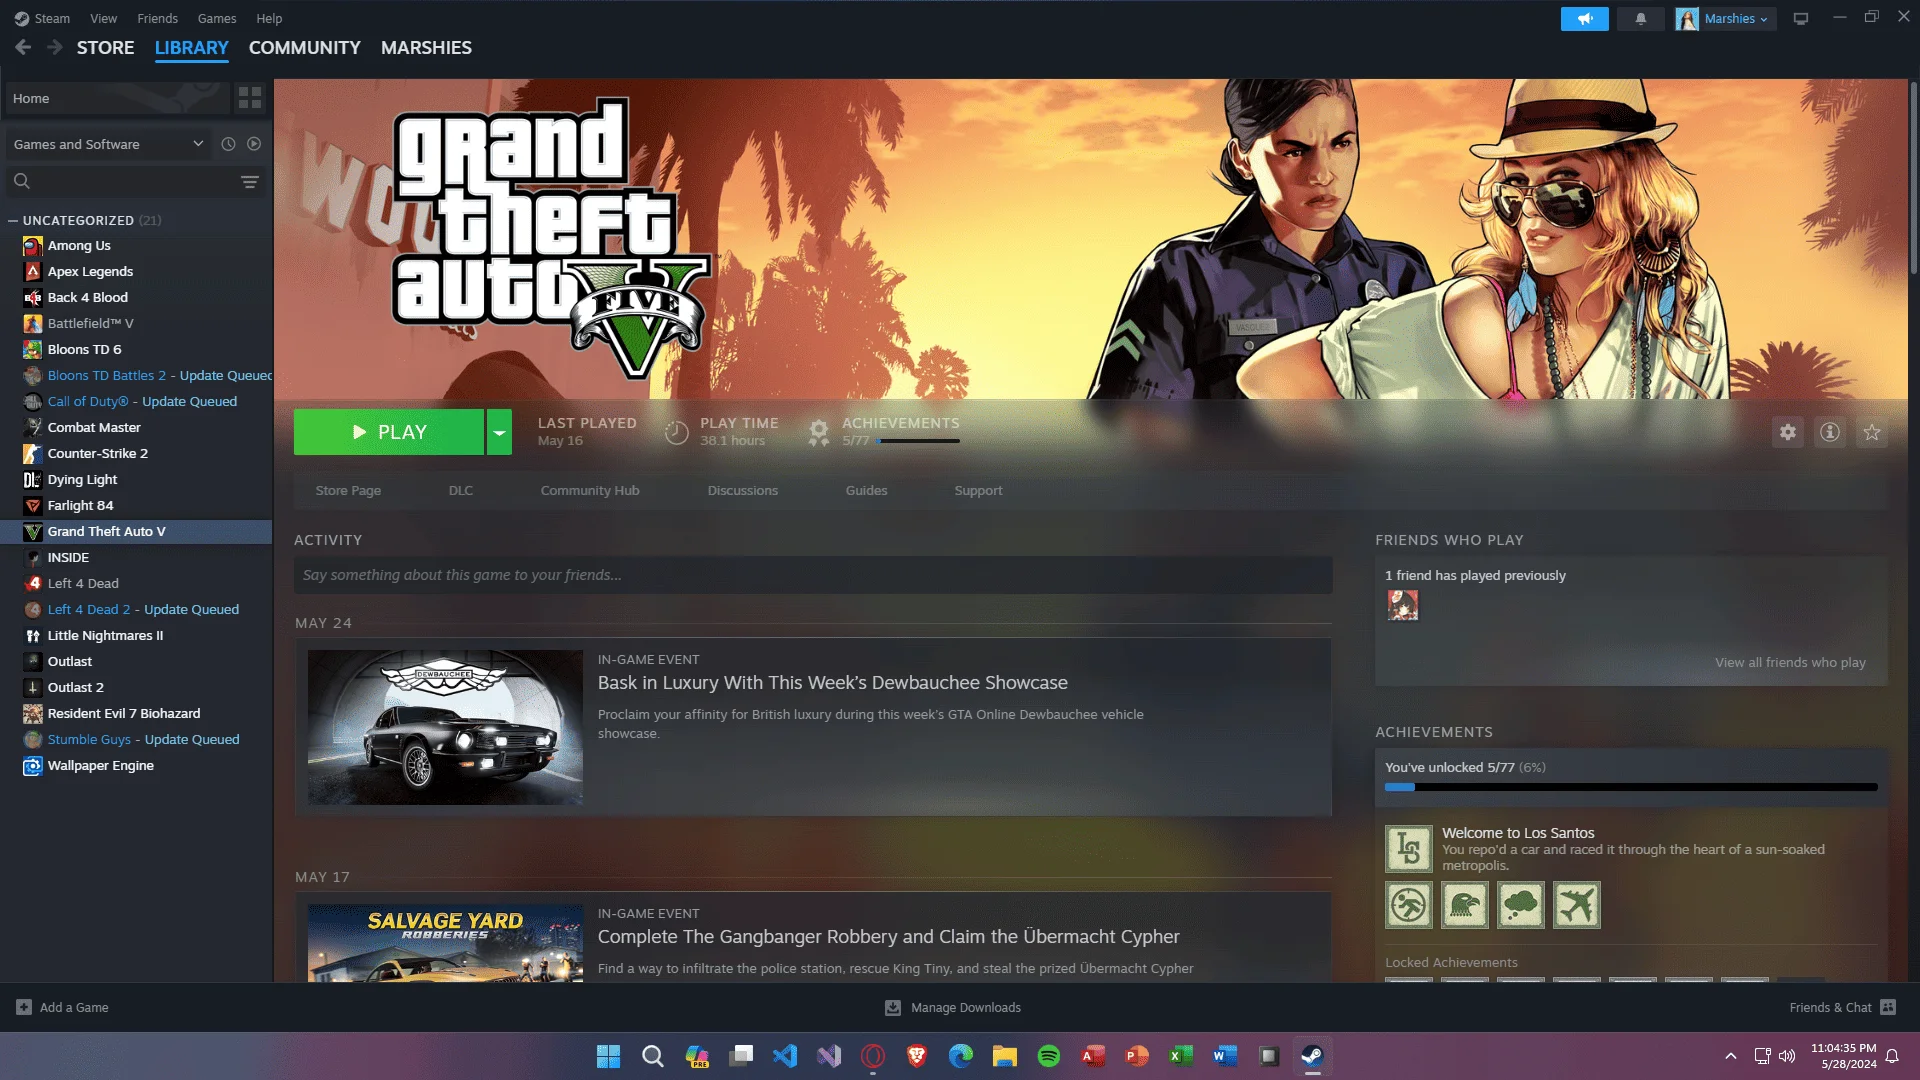This screenshot has height=1080, width=1920.
Task: Click View all friends who play
Action: coord(1790,662)
